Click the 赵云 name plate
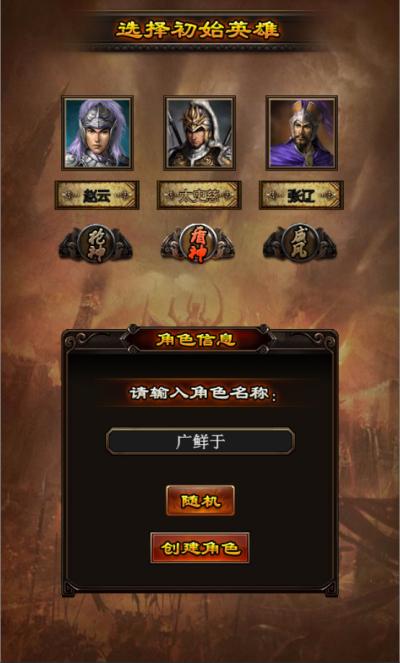 coord(97,195)
